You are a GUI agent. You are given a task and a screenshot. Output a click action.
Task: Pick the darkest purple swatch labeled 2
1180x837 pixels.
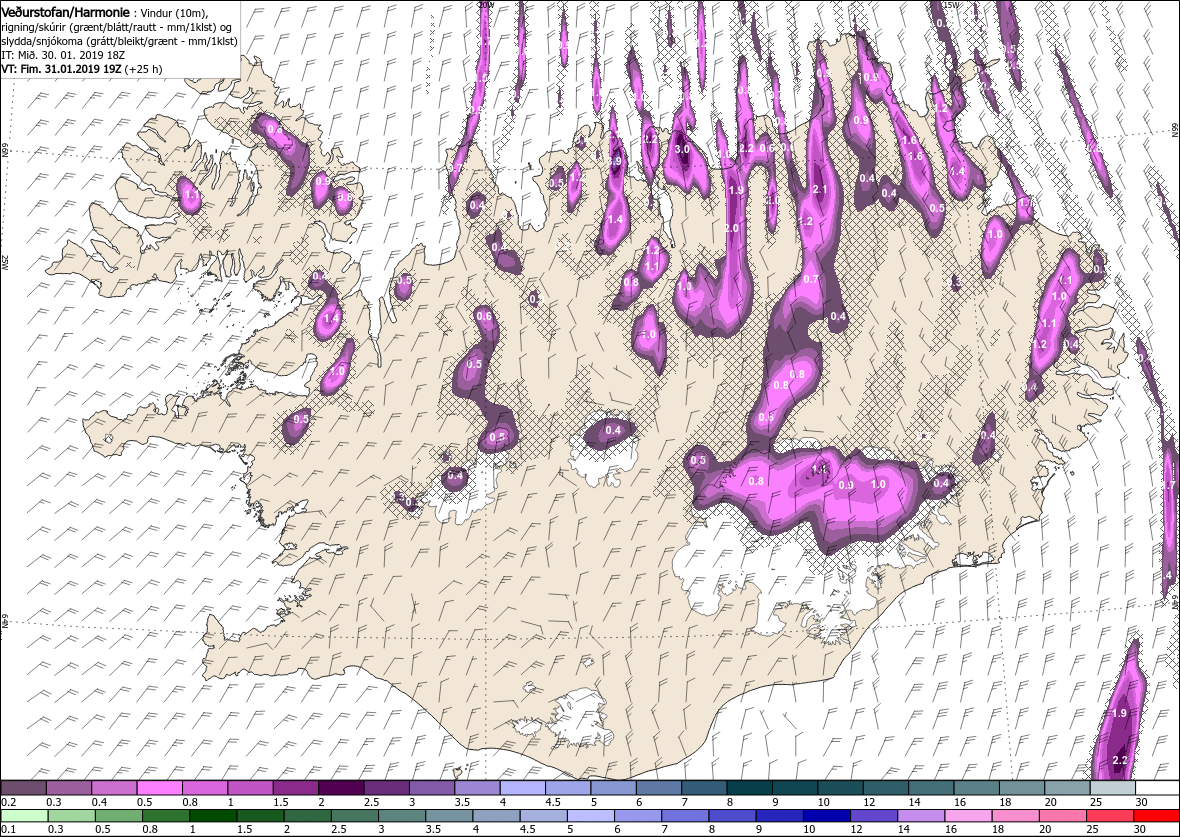(341, 787)
